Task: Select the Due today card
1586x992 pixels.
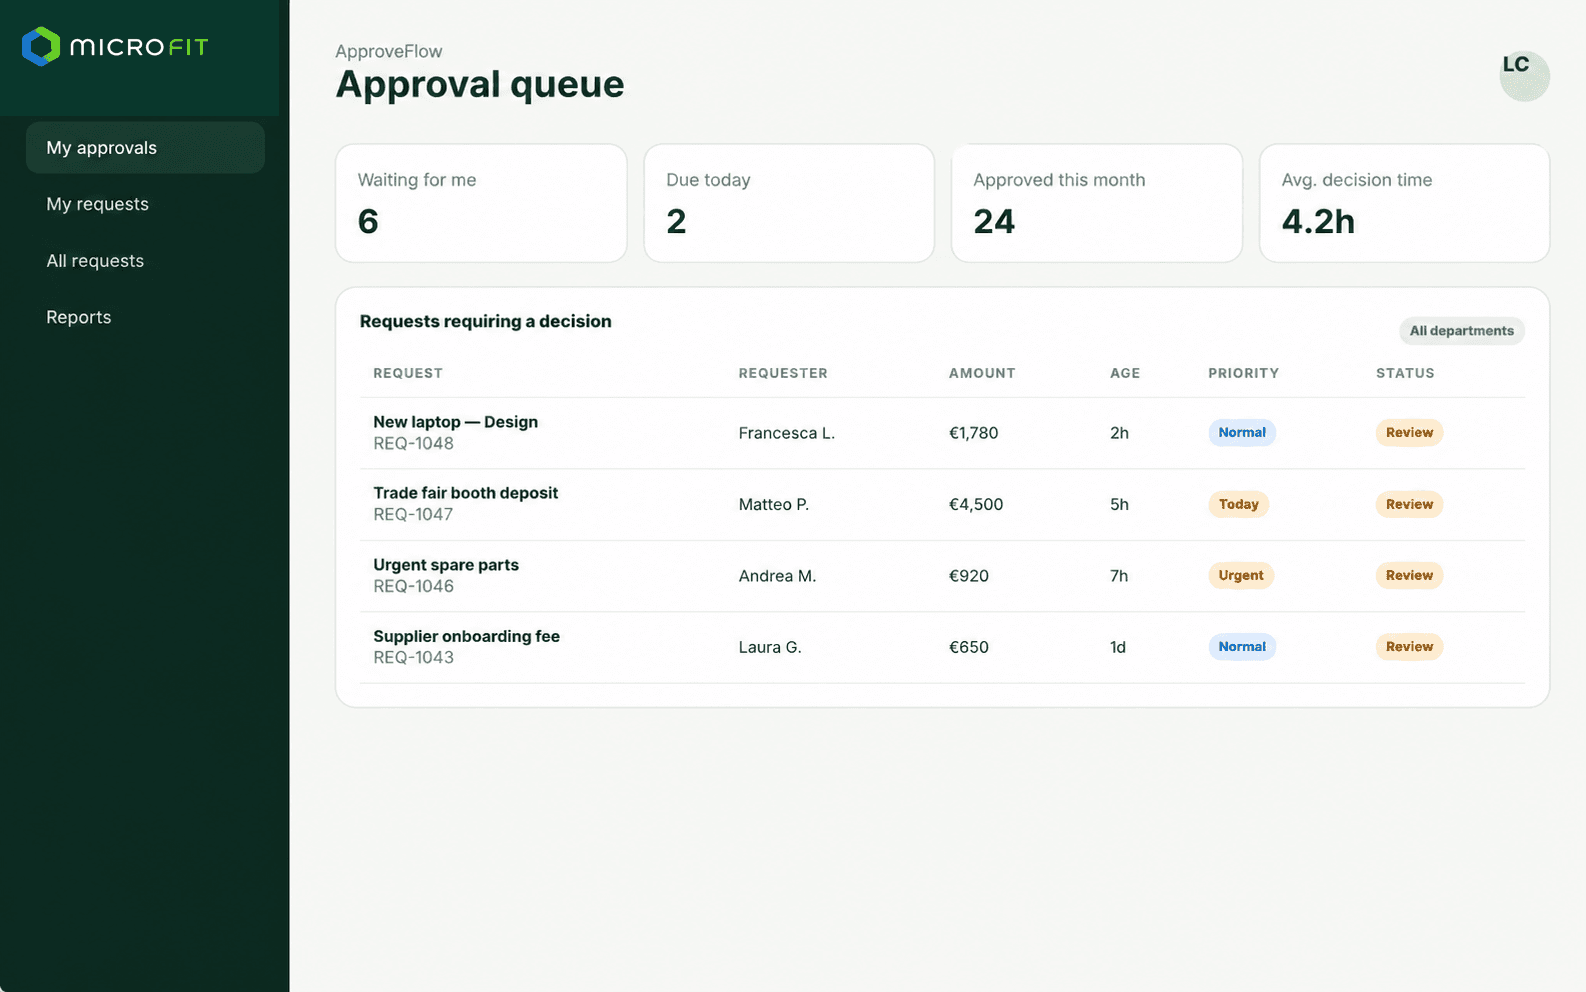Action: pos(789,203)
